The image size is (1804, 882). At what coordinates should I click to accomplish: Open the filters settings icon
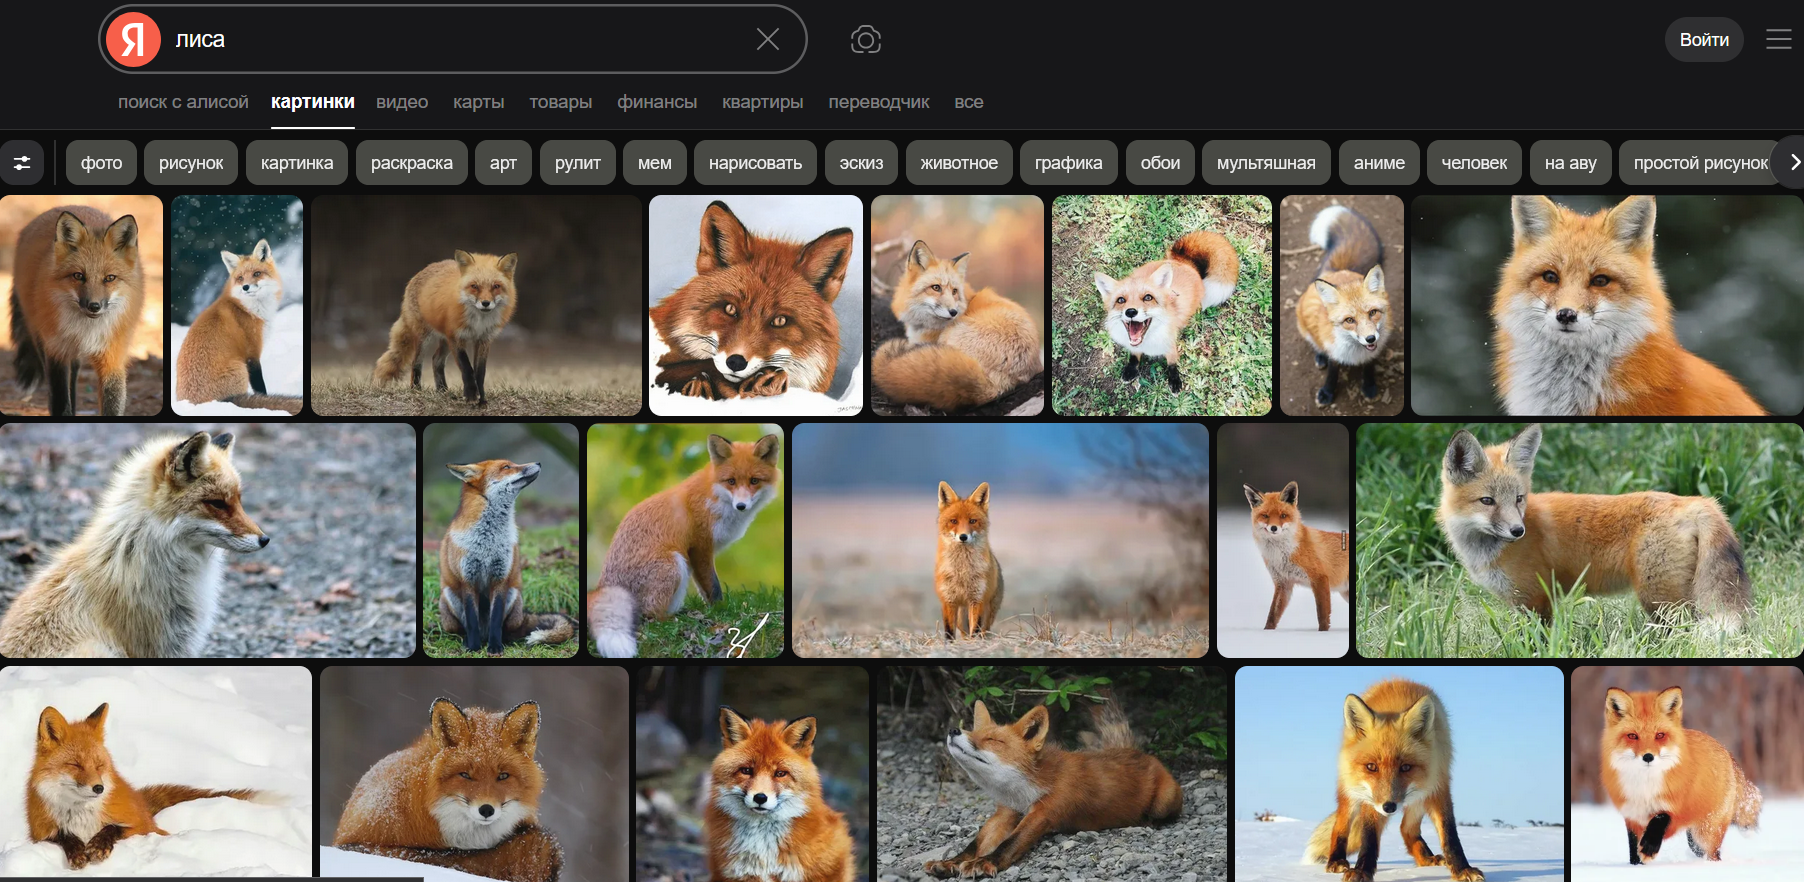tap(22, 162)
